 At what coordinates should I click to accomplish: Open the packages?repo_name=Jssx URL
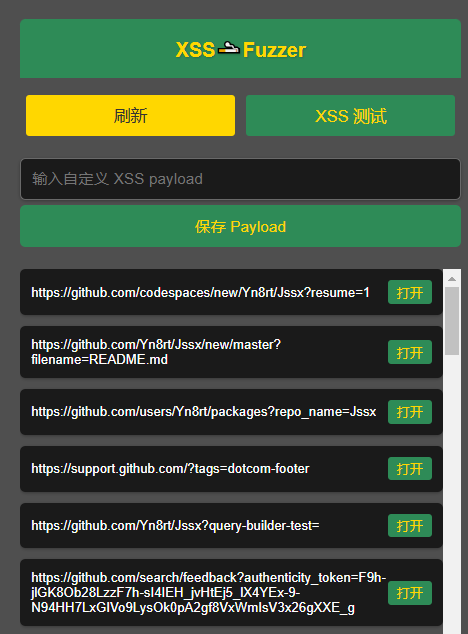(410, 412)
